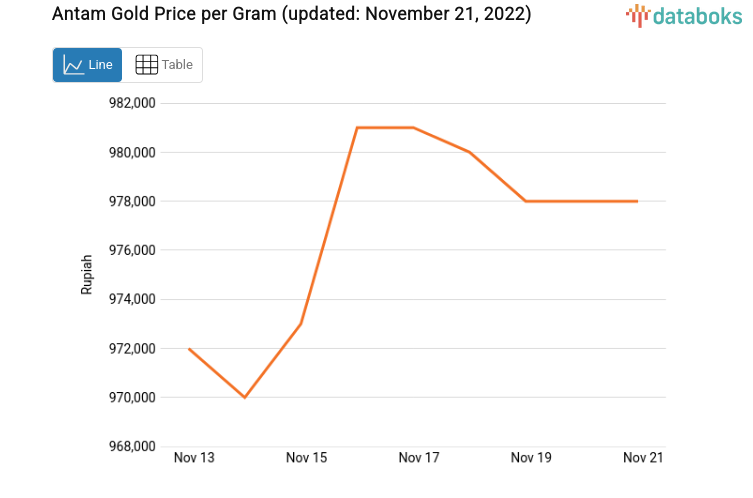Switch to the Table view tab
This screenshot has width=753, height=498.
pos(164,65)
